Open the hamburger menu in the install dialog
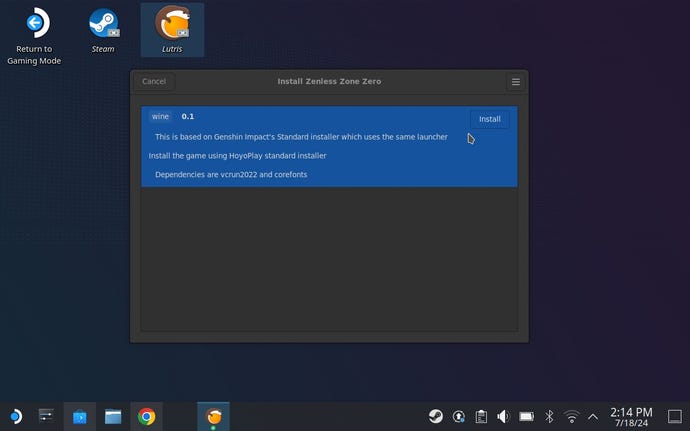The width and height of the screenshot is (690, 431). (x=515, y=82)
